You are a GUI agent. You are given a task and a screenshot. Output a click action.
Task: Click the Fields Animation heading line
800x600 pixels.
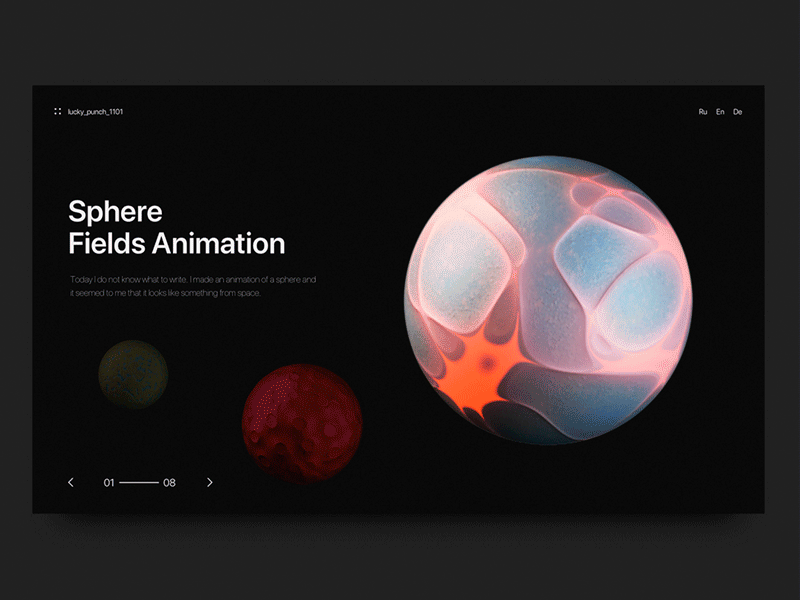click(x=177, y=243)
